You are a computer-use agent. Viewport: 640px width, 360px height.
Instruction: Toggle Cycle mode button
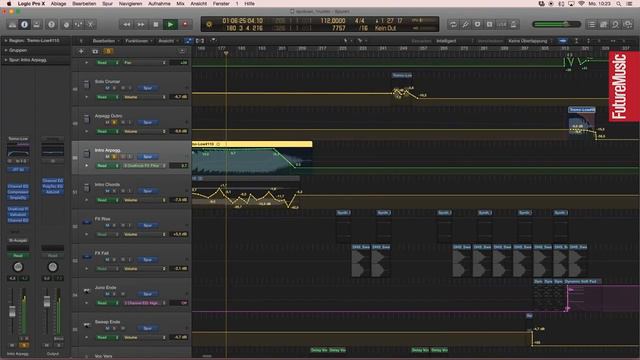pyautogui.click(x=453, y=24)
